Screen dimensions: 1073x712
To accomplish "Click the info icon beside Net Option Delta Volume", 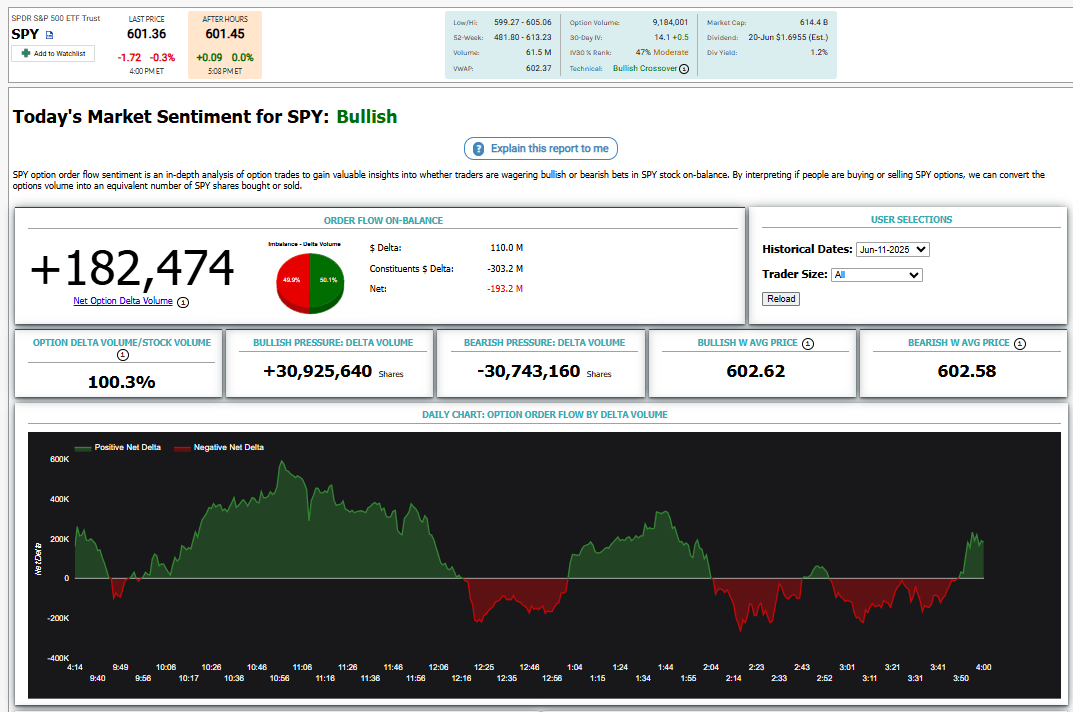I will coord(183,302).
